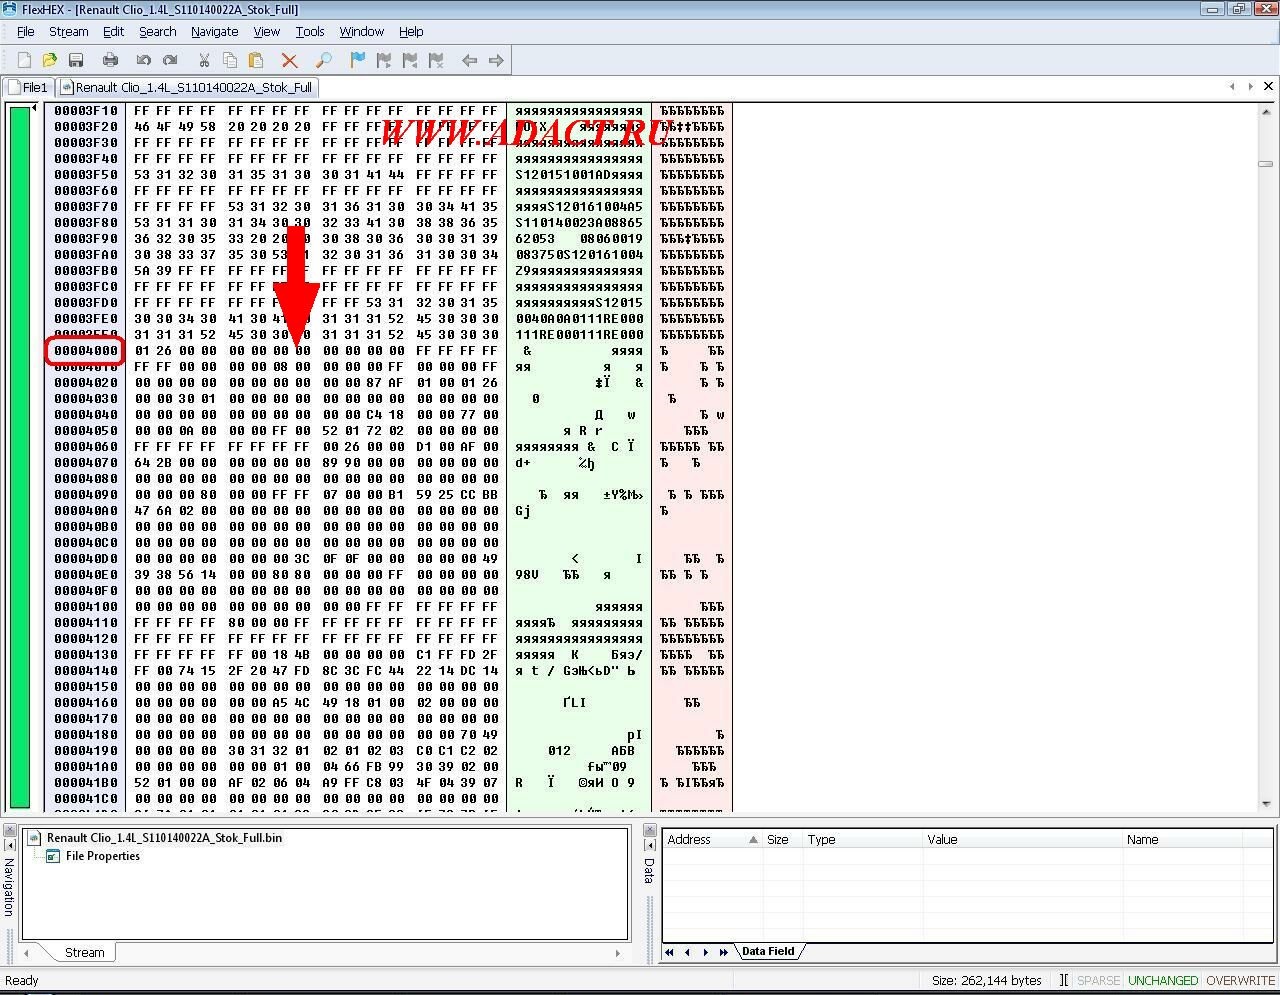Open the View menu

266,32
